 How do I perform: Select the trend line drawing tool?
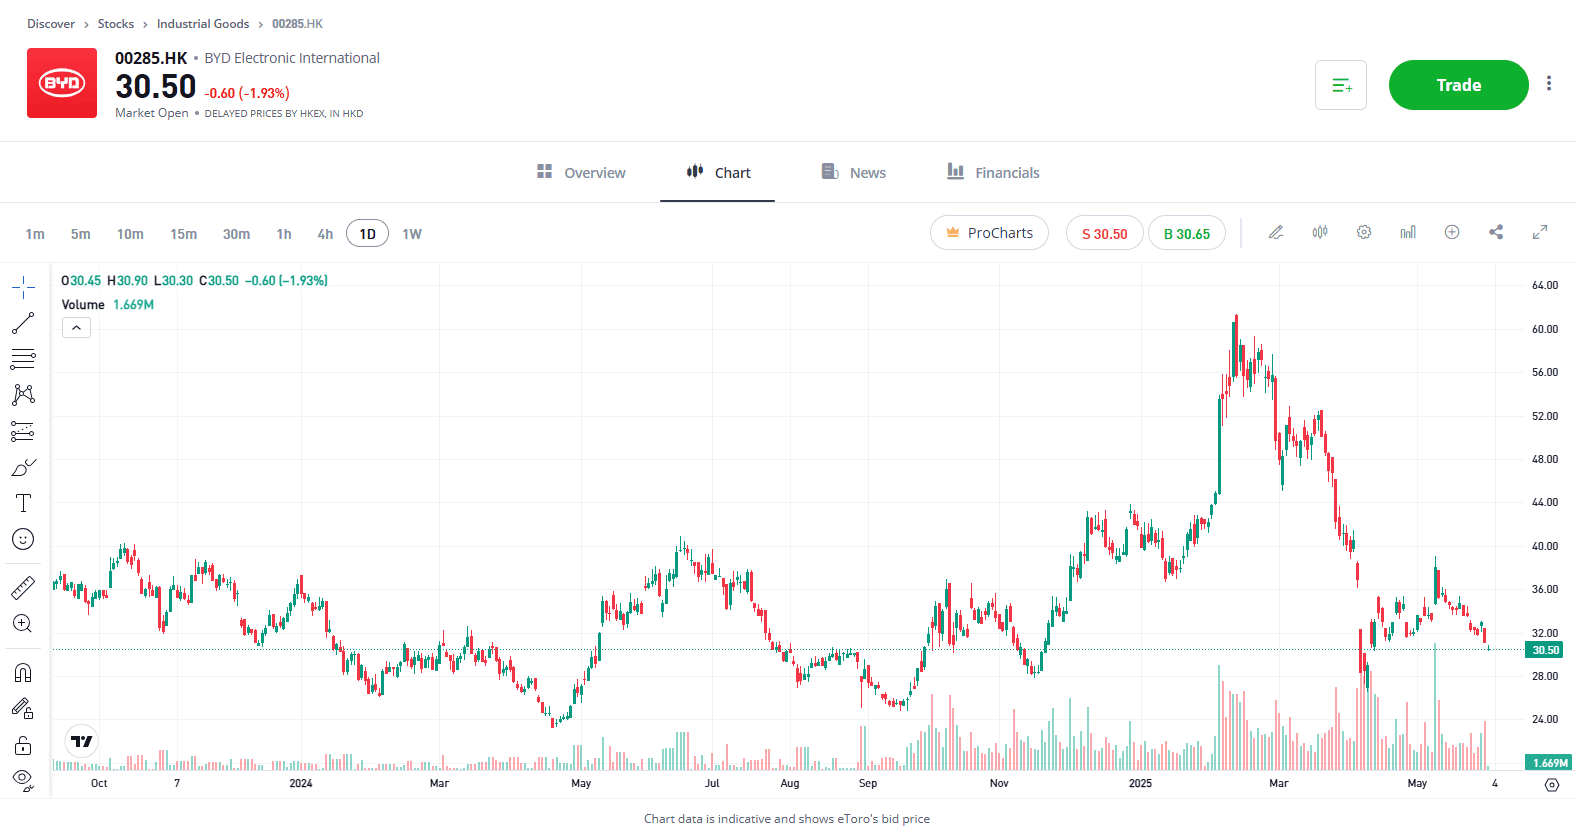(23, 323)
